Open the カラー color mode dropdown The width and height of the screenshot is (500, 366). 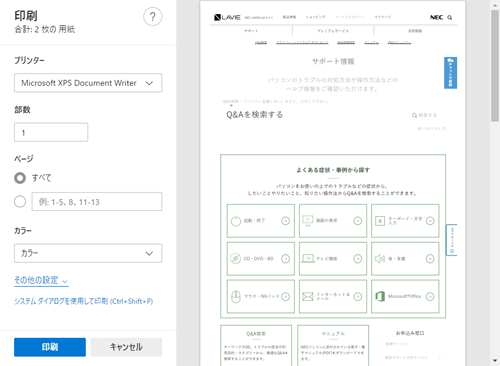click(88, 253)
